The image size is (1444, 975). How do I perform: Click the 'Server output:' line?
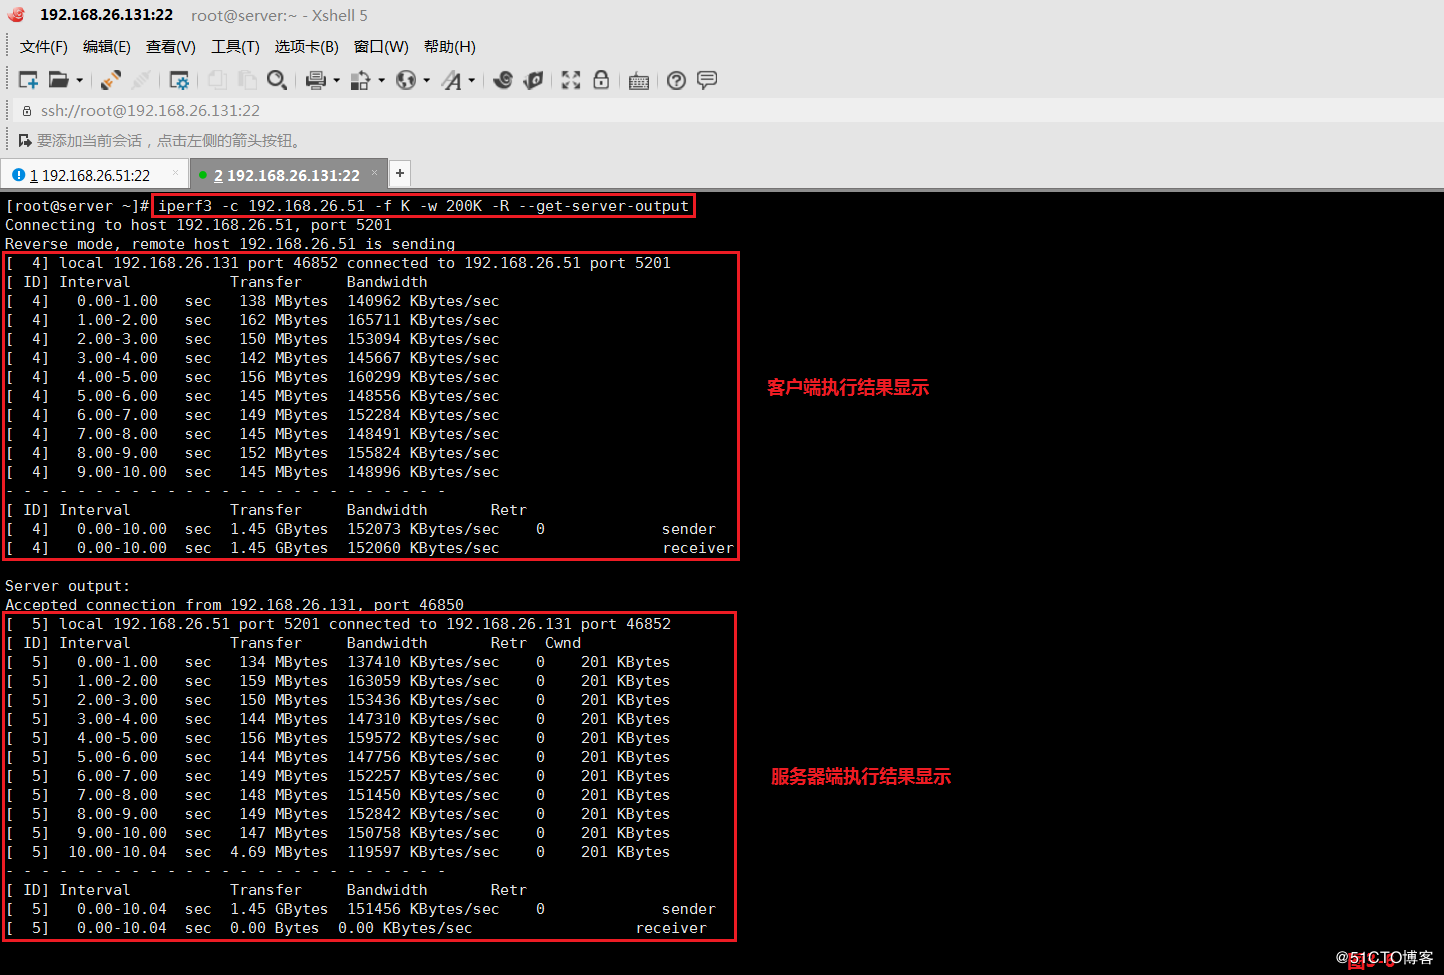tap(67, 586)
